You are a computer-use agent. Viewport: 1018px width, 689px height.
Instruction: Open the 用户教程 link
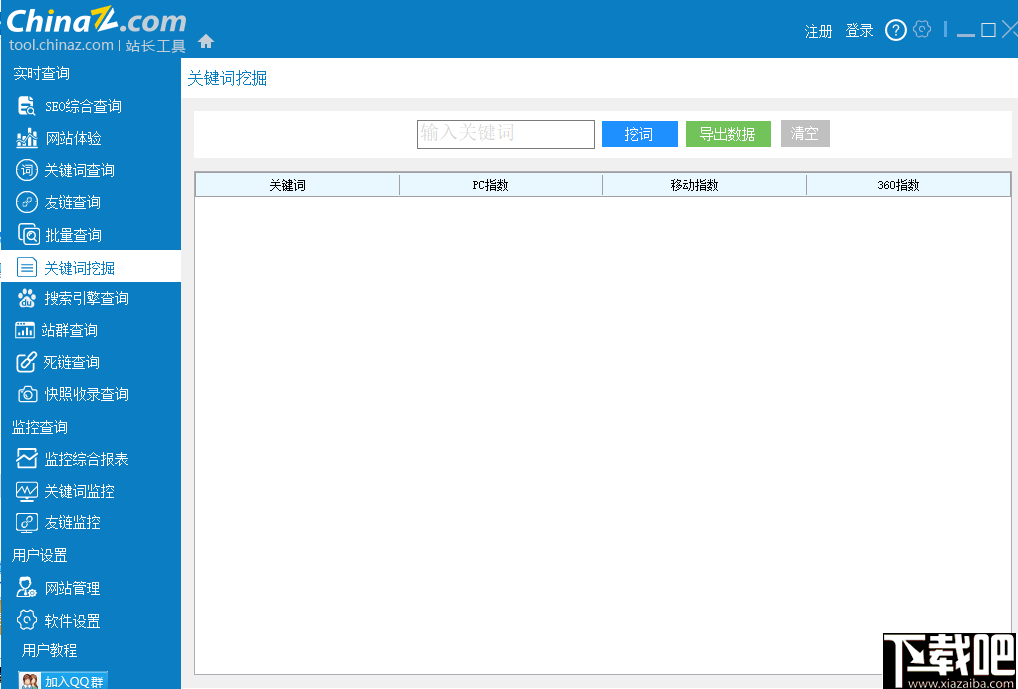(49, 650)
